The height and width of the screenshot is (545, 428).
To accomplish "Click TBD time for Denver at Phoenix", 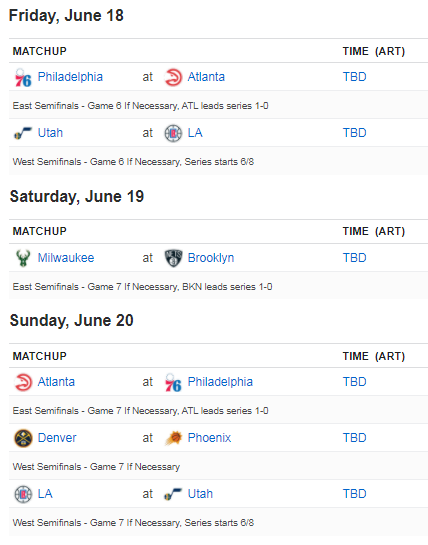I will coord(355,438).
